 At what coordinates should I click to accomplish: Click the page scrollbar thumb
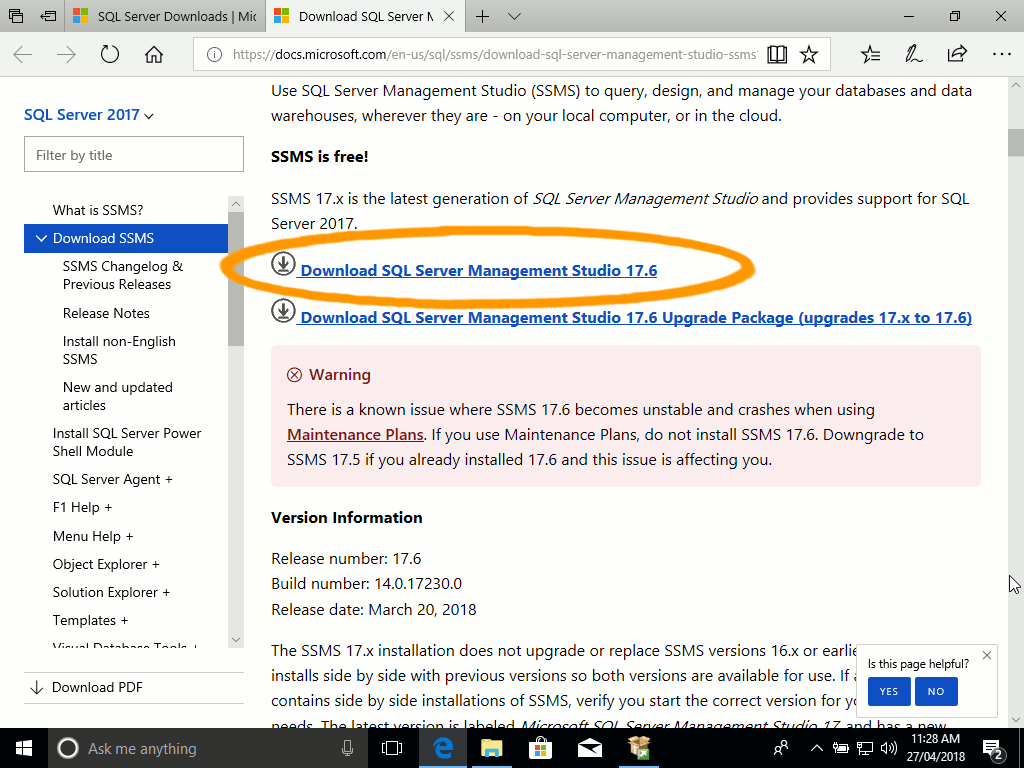(1016, 143)
